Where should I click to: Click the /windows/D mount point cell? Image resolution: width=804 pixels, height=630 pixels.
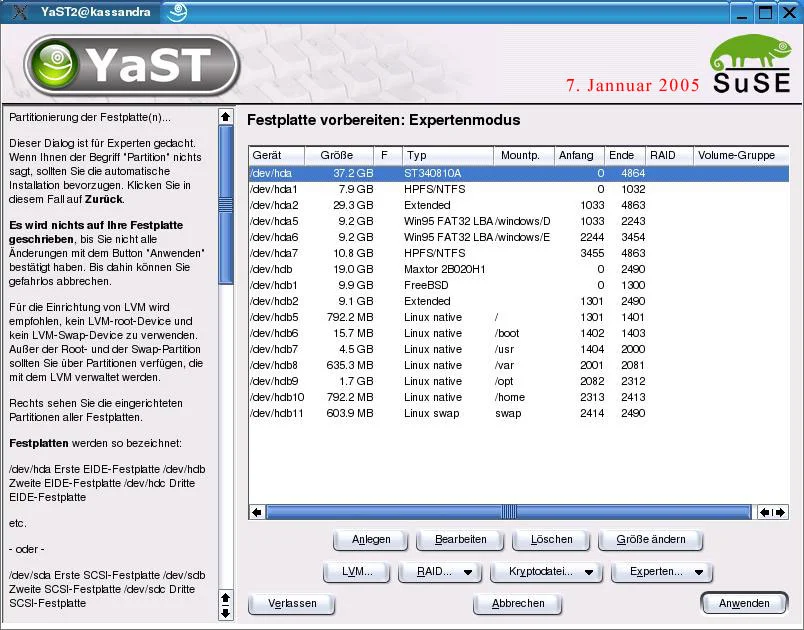[x=522, y=221]
